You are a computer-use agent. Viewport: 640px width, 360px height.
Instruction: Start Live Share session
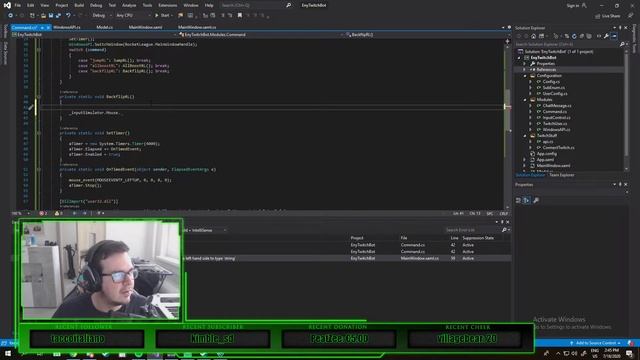click(x=608, y=16)
